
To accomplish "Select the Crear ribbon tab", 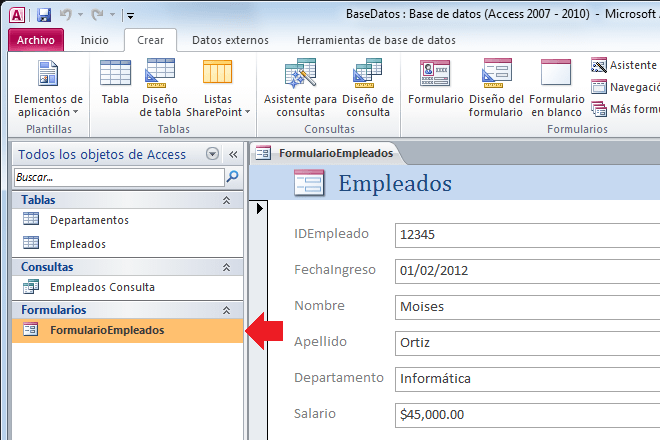I will click(150, 40).
